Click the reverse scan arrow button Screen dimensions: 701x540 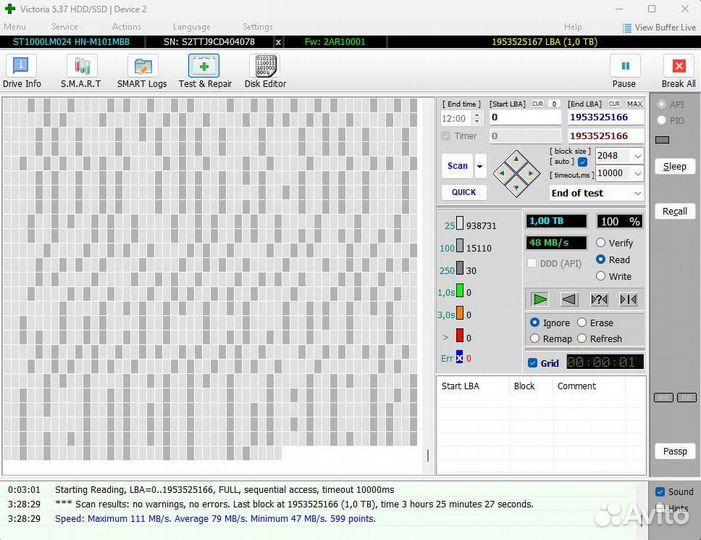pos(569,299)
